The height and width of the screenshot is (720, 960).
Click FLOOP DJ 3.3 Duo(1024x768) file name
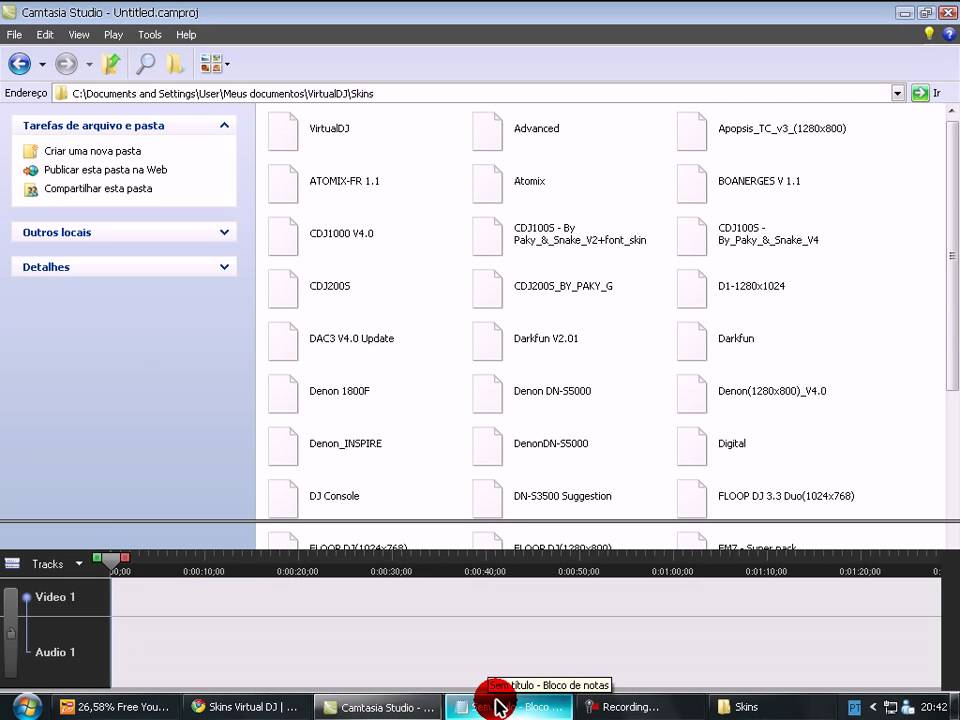pyautogui.click(x=786, y=497)
